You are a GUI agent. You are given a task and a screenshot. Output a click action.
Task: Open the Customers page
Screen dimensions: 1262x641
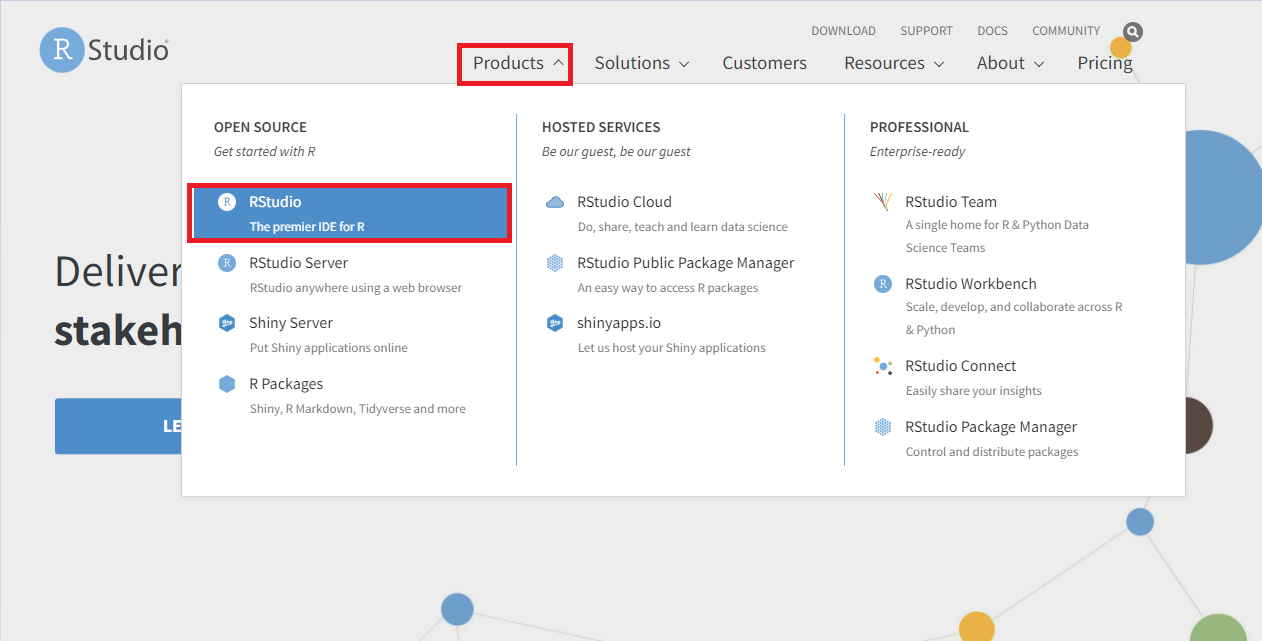(x=765, y=63)
